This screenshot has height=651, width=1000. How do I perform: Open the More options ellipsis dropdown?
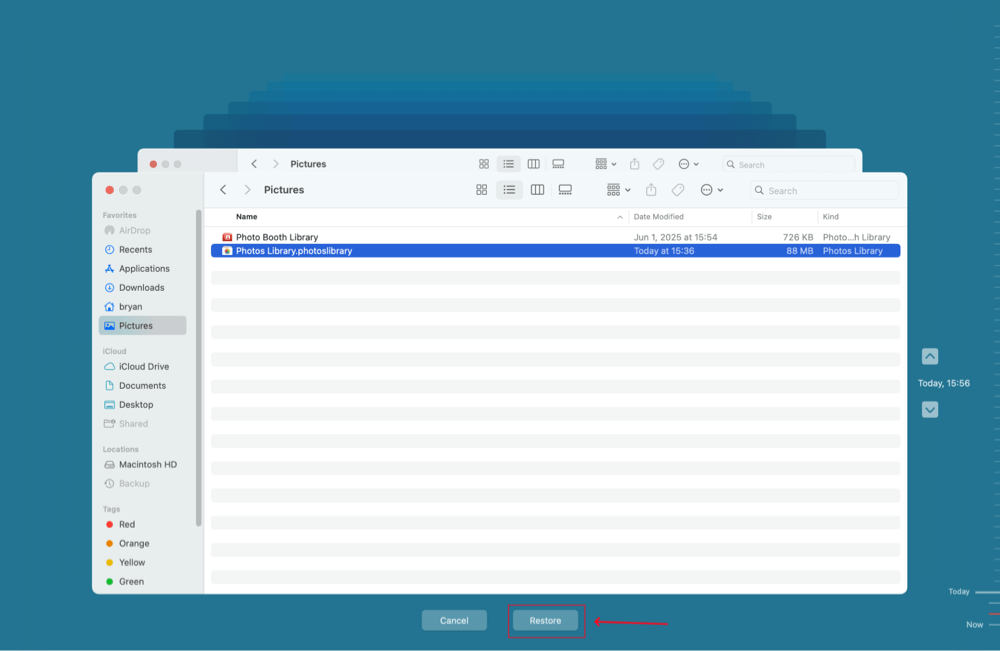click(x=710, y=189)
